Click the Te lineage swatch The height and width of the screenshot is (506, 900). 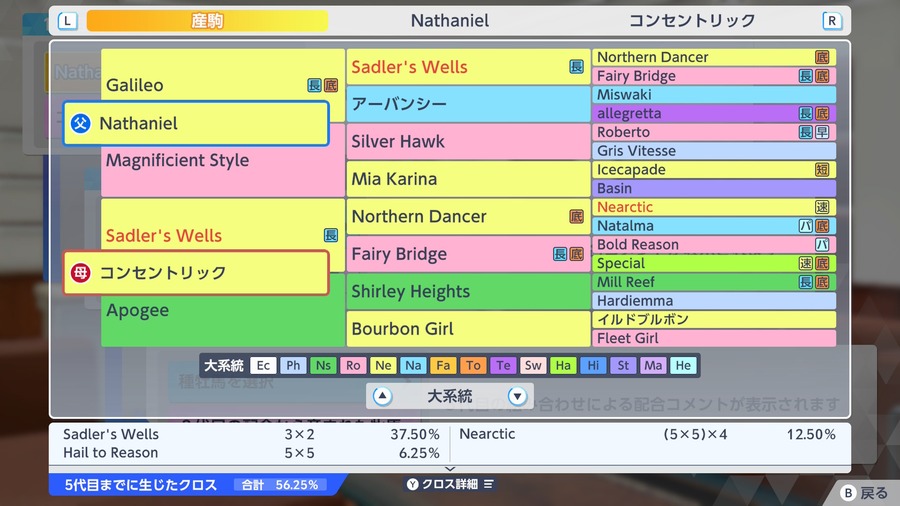coord(503,365)
